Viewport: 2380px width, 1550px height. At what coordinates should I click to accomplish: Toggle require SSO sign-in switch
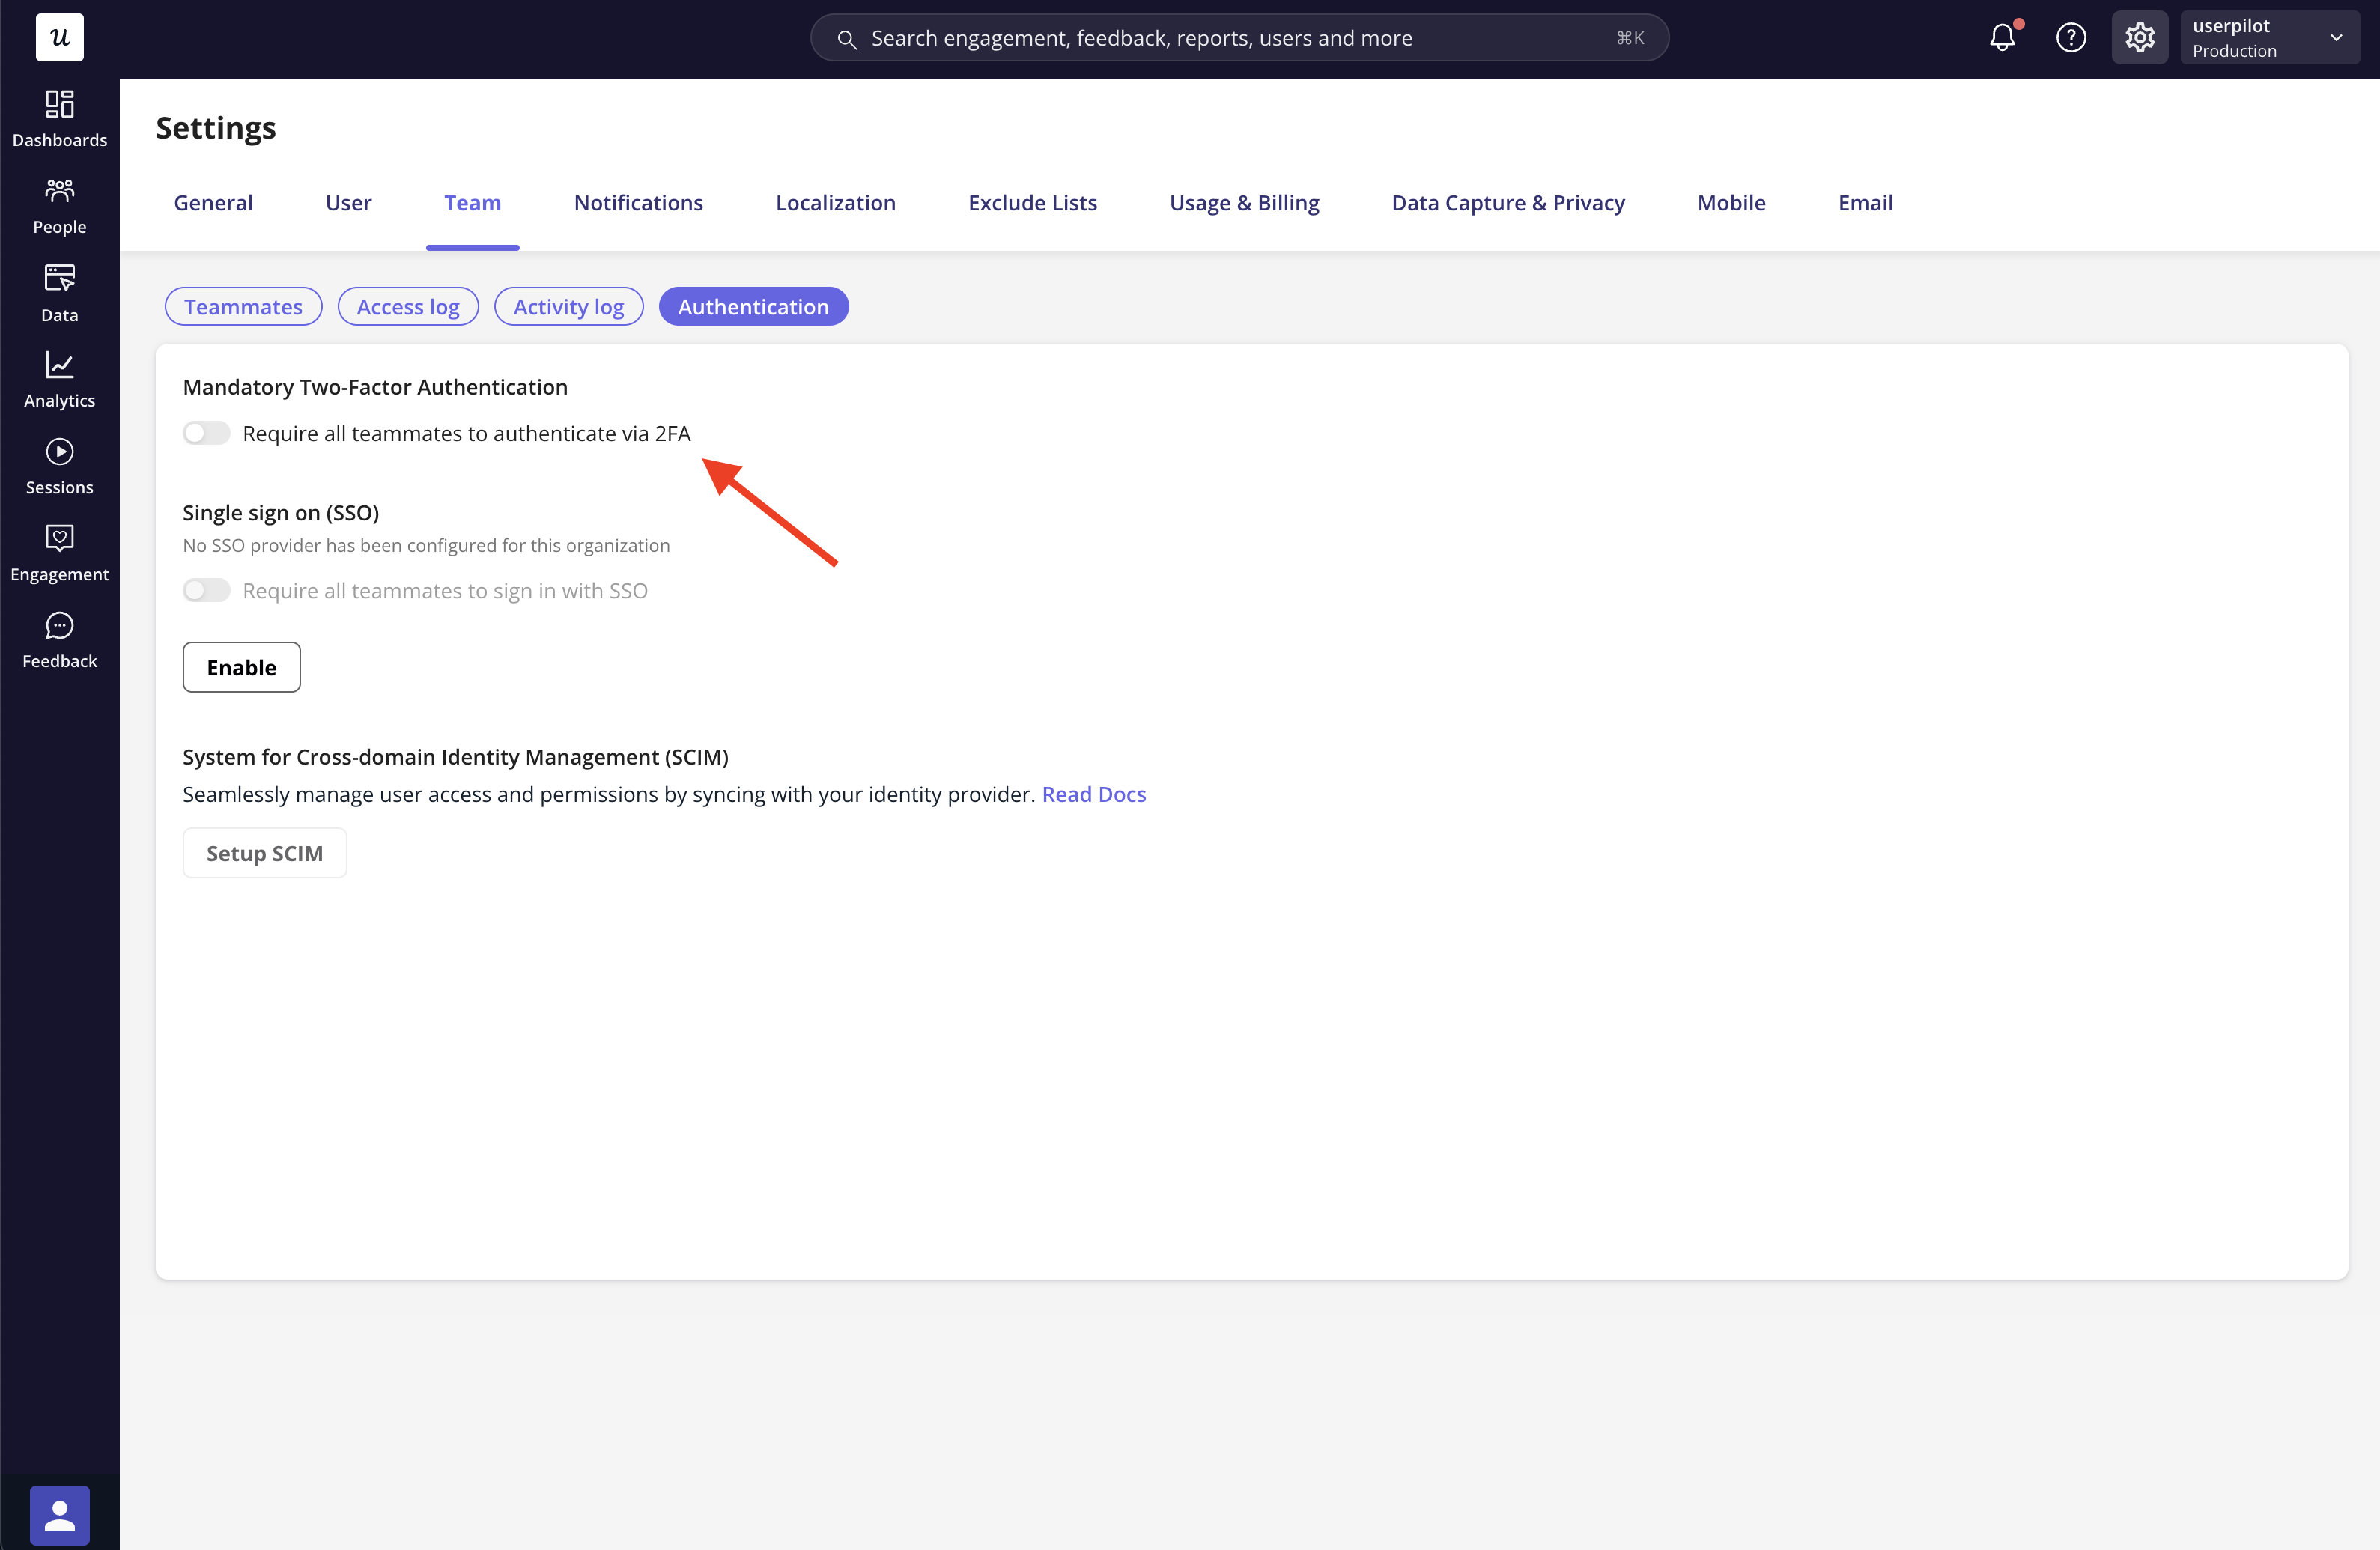(x=207, y=590)
